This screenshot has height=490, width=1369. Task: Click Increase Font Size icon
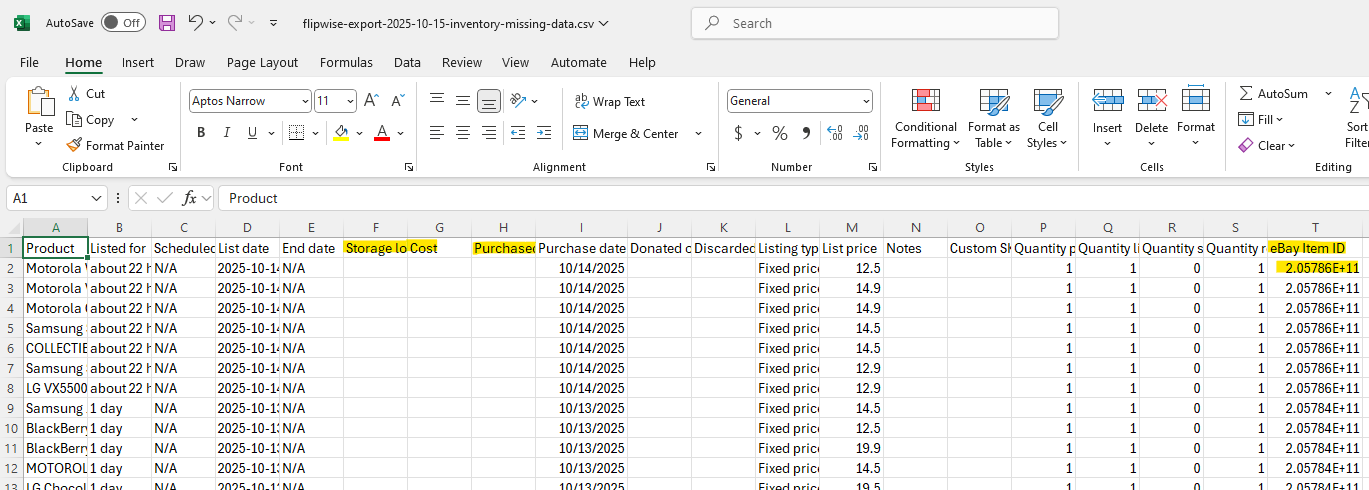(371, 101)
